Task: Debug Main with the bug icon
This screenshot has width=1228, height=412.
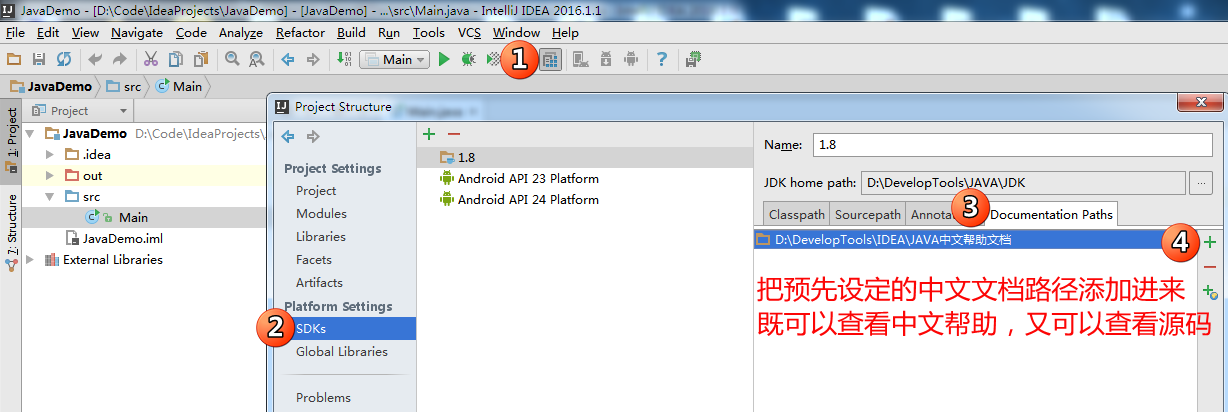Action: 468,59
